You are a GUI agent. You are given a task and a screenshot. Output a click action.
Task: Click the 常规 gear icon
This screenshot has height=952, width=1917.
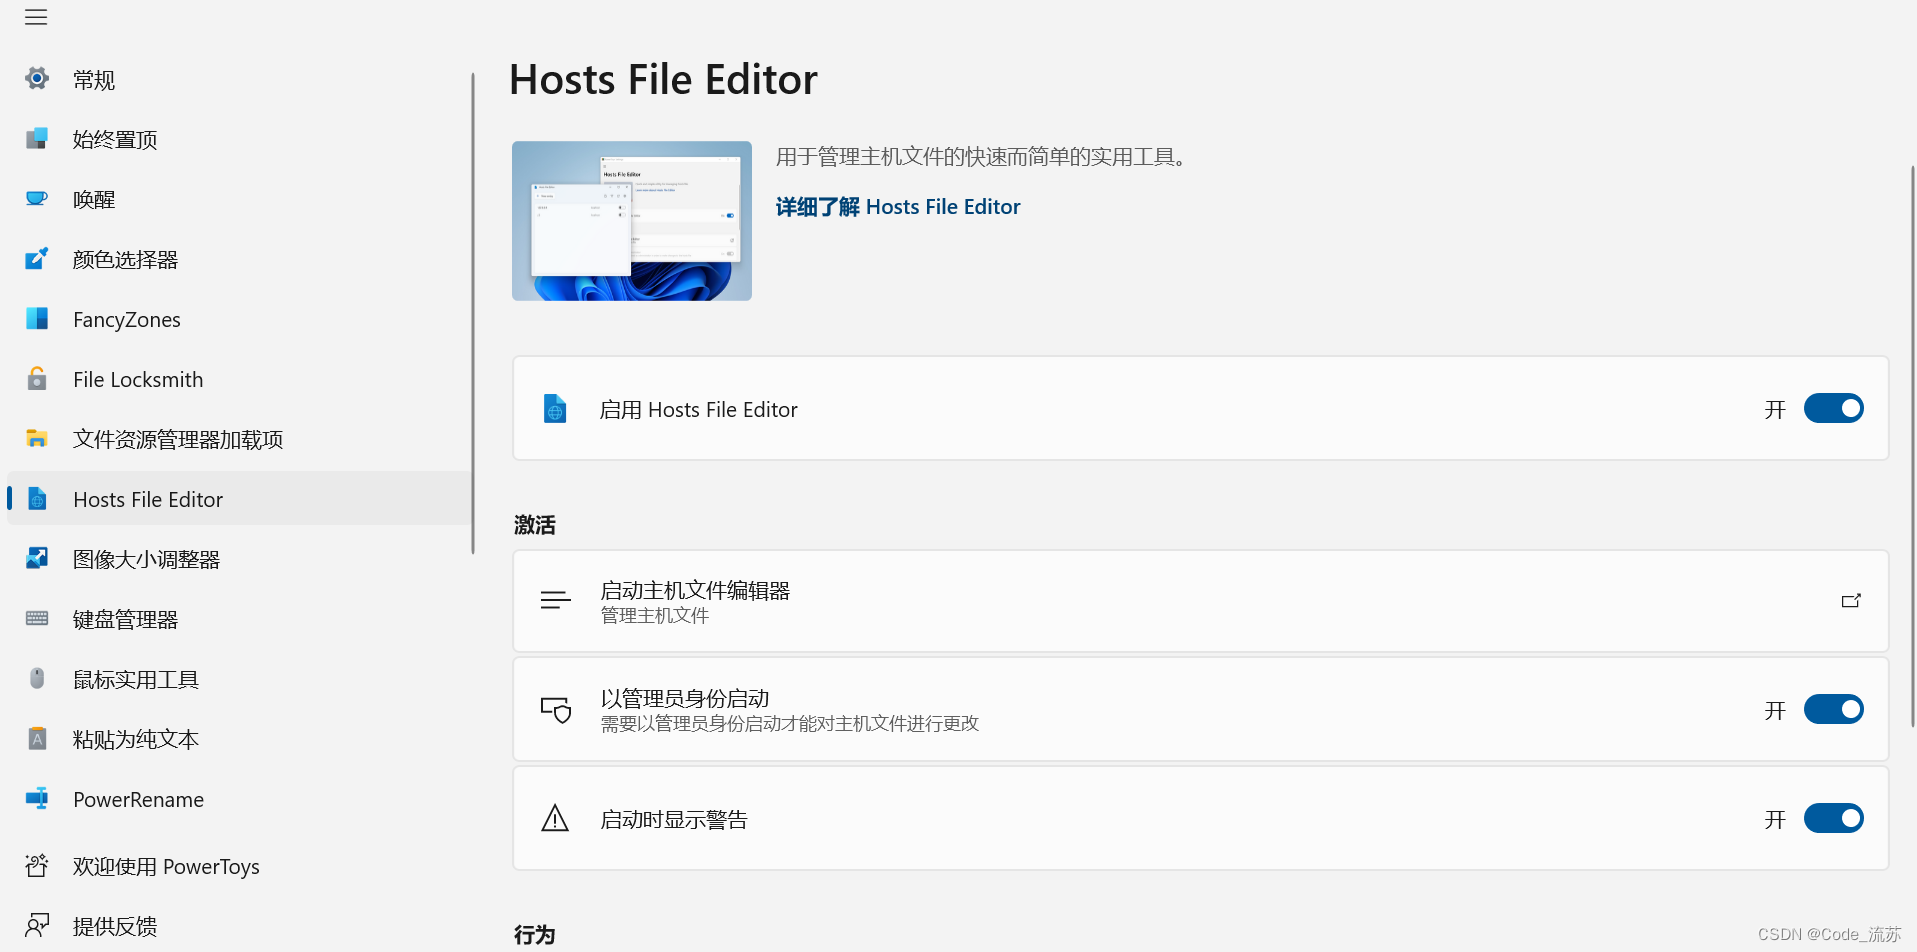(37, 78)
